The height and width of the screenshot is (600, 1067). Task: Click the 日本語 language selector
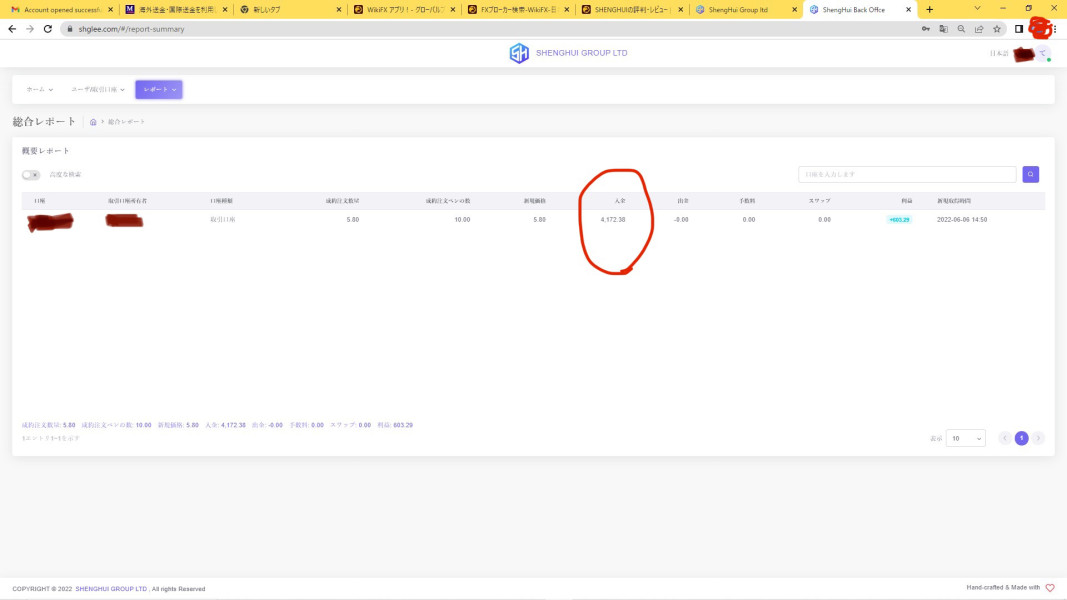pos(998,53)
